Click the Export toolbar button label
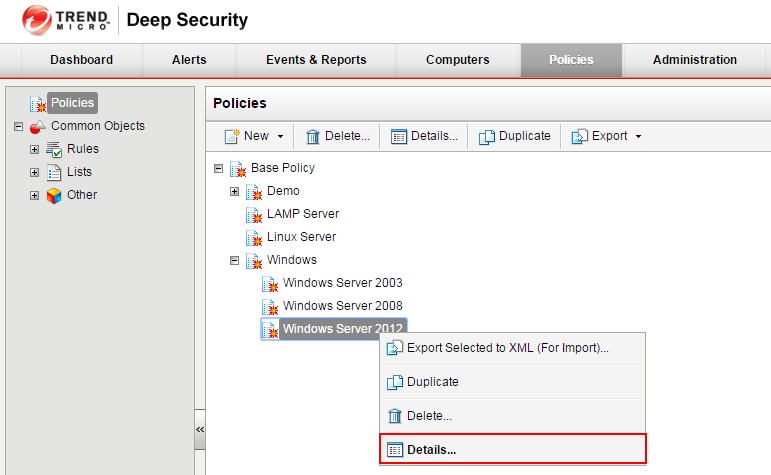 pos(610,136)
